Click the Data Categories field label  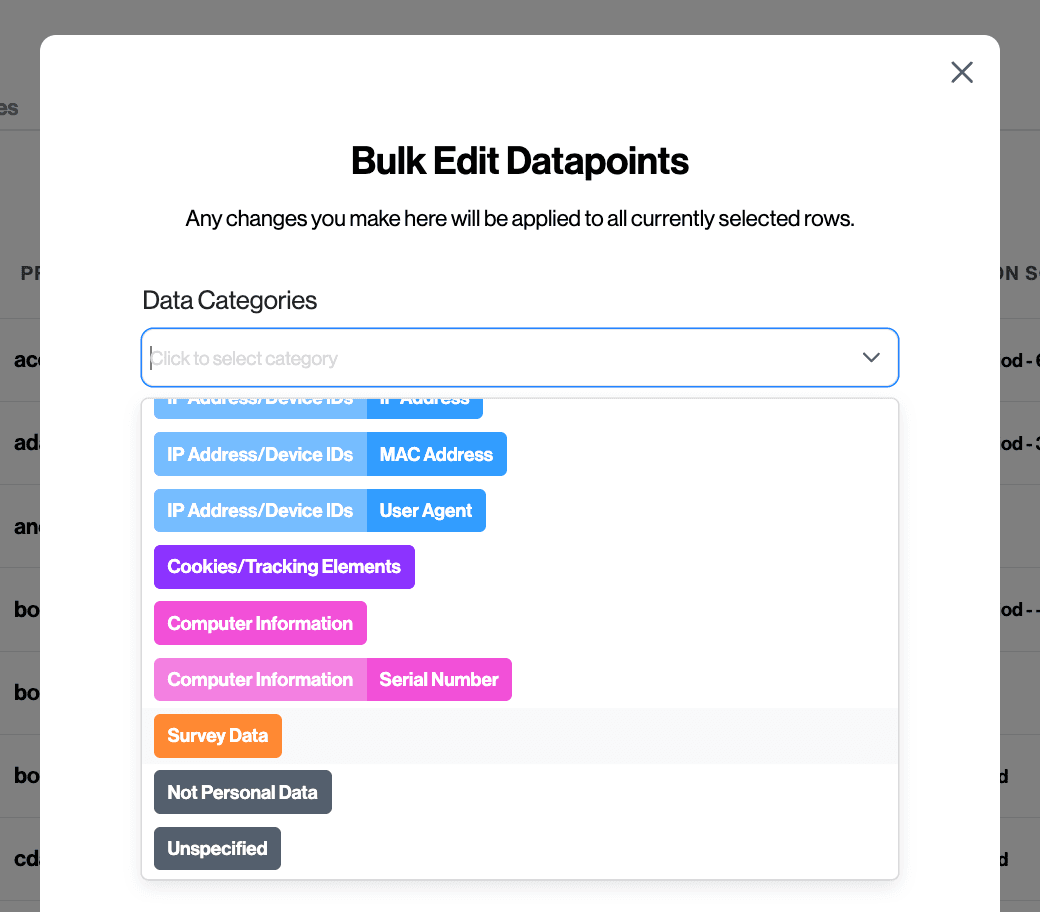coord(230,300)
